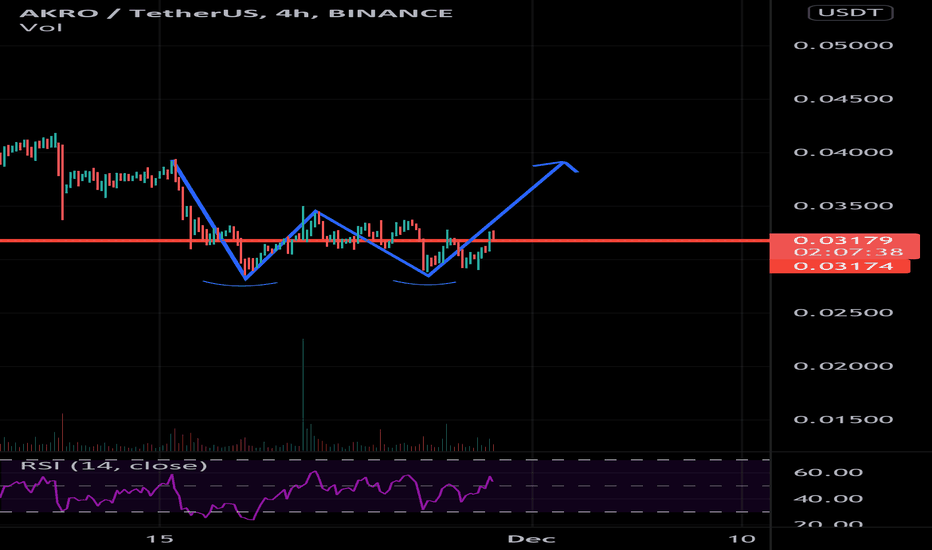The width and height of the screenshot is (932, 550).
Task: Click the 0.04000 price axis label
Action: click(x=843, y=152)
